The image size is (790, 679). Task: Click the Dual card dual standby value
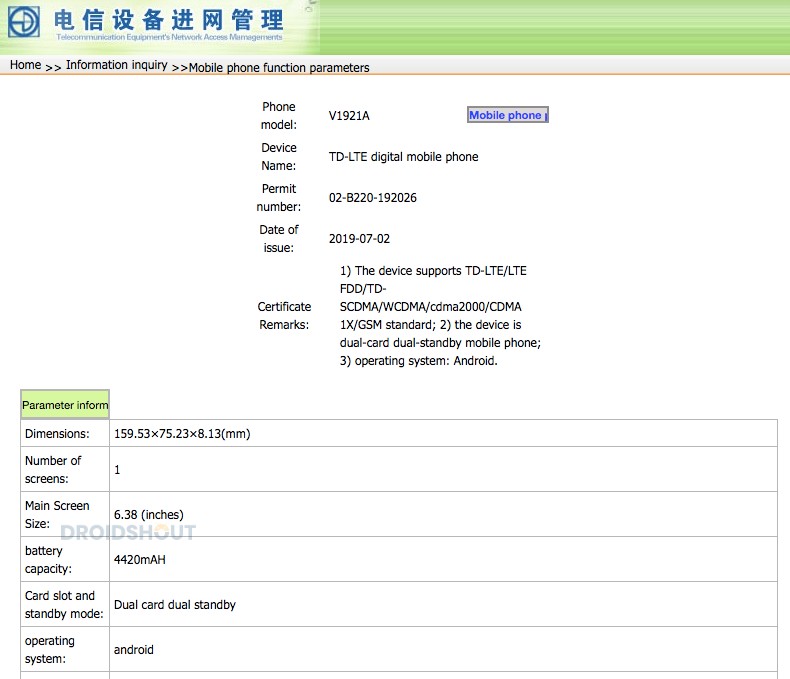coord(175,605)
